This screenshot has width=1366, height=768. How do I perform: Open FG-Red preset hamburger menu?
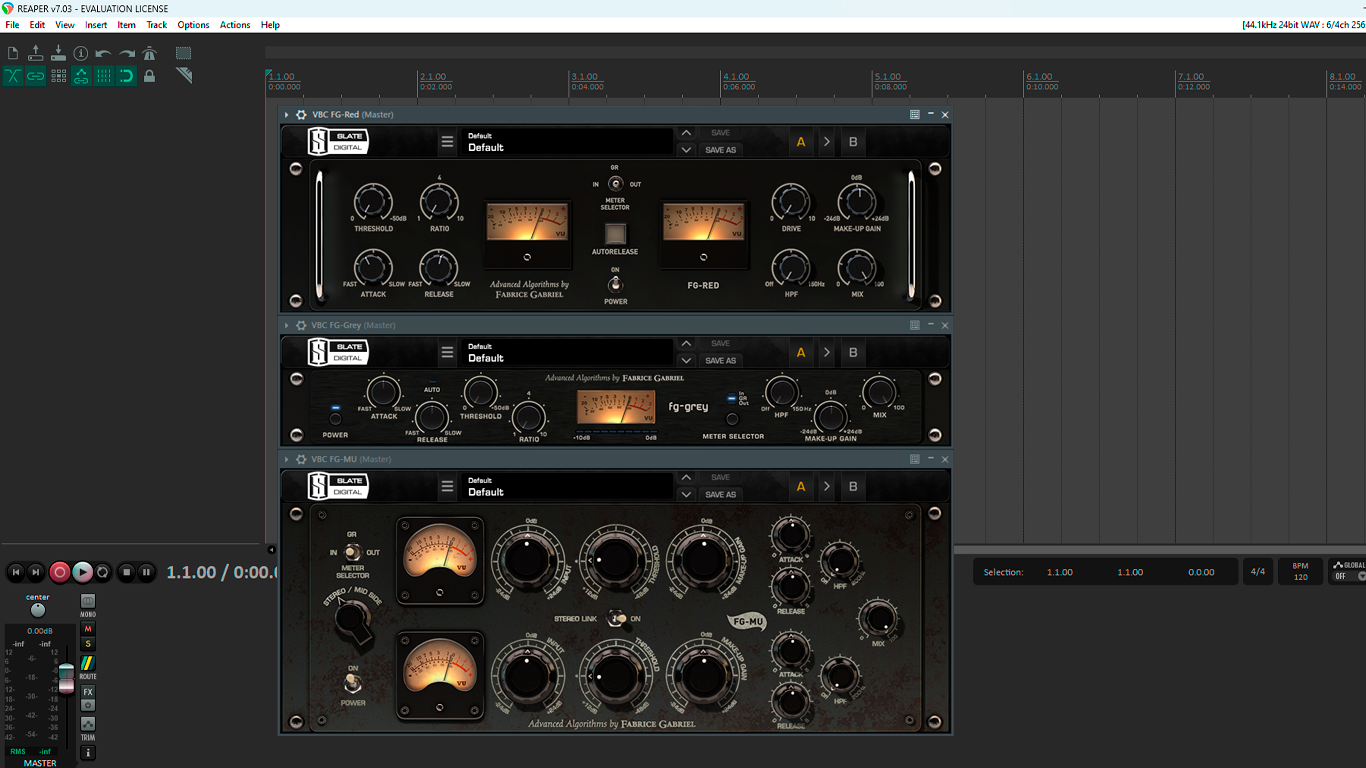(447, 142)
